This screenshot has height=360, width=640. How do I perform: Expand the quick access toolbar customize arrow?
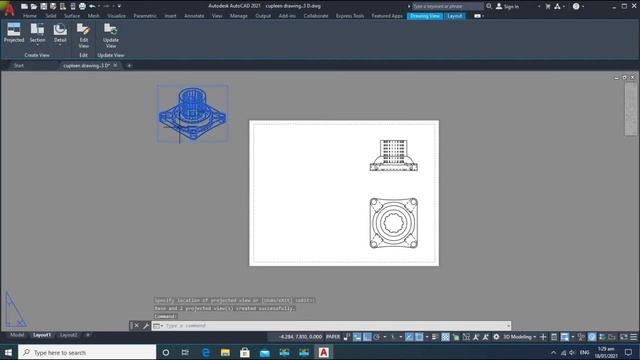(x=119, y=6)
